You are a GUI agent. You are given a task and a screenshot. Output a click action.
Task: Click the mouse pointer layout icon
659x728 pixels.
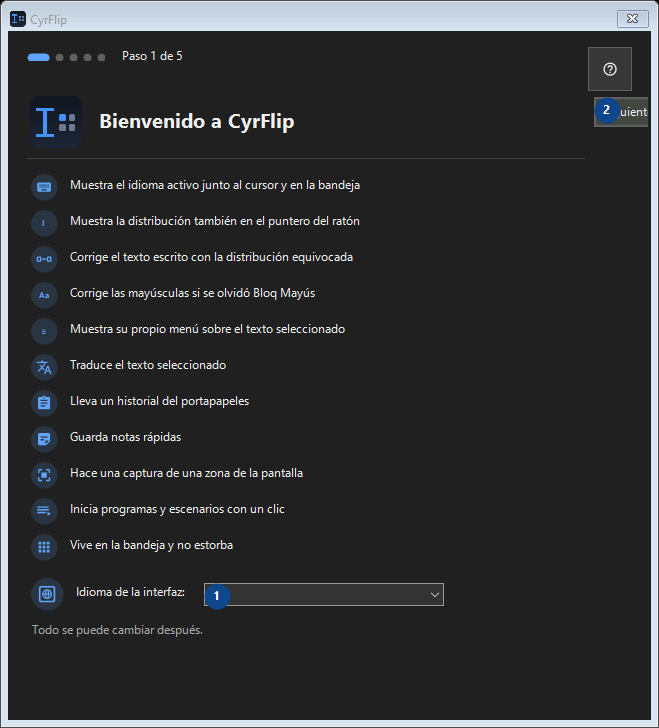click(x=44, y=223)
